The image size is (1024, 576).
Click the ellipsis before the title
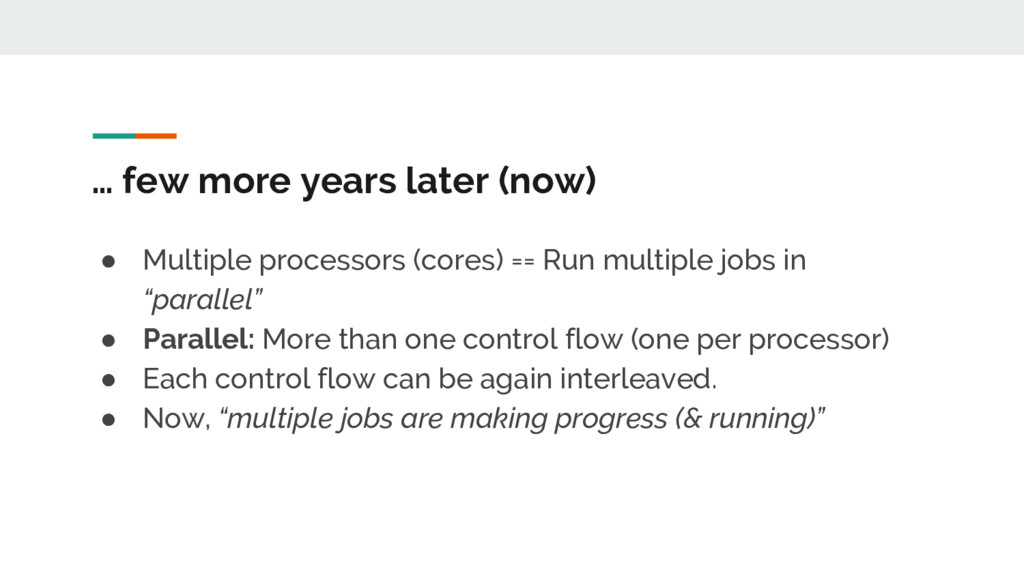[x=102, y=186]
